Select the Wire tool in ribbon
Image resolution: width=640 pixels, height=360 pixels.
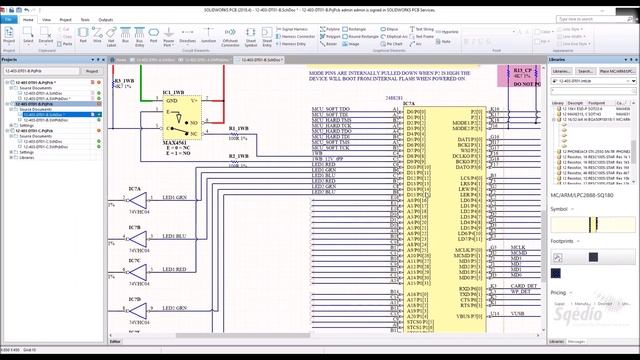click(97, 35)
